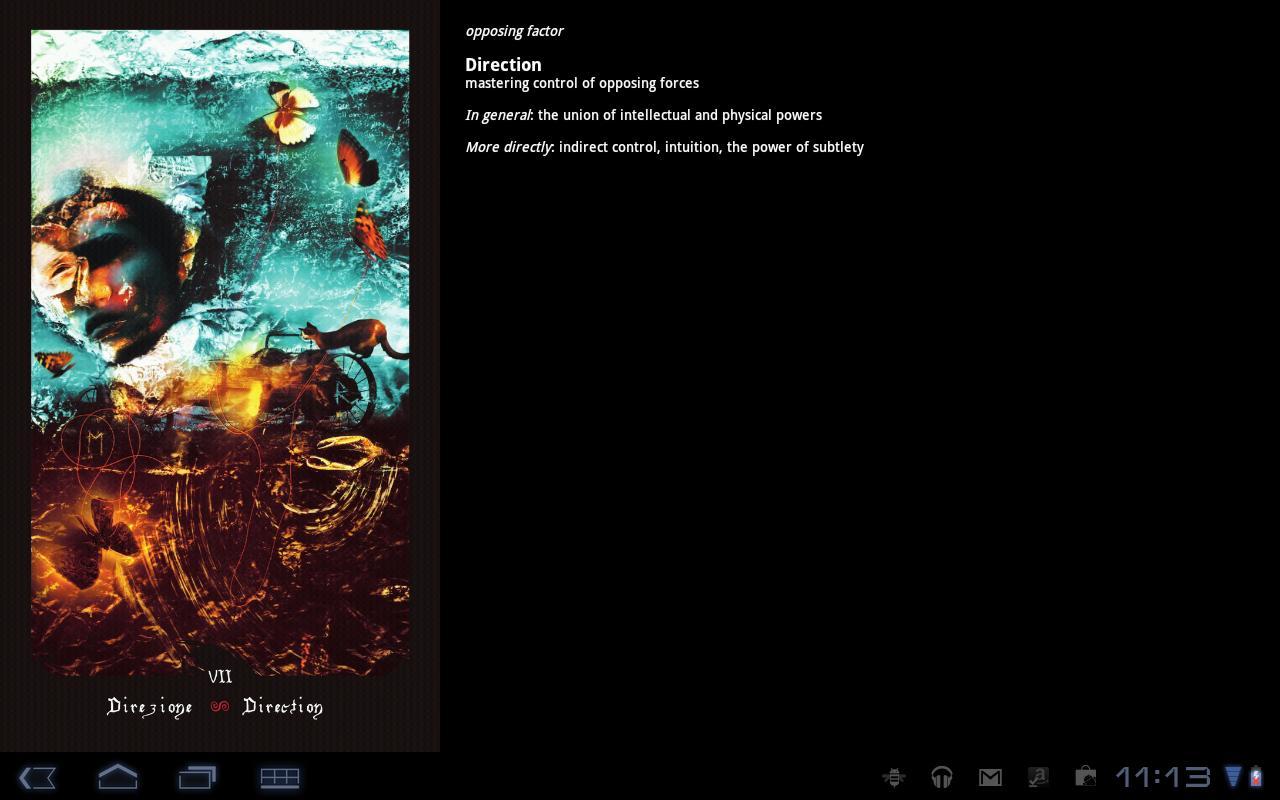Check the blue Wi-Fi signal indicator

pos(1233,777)
